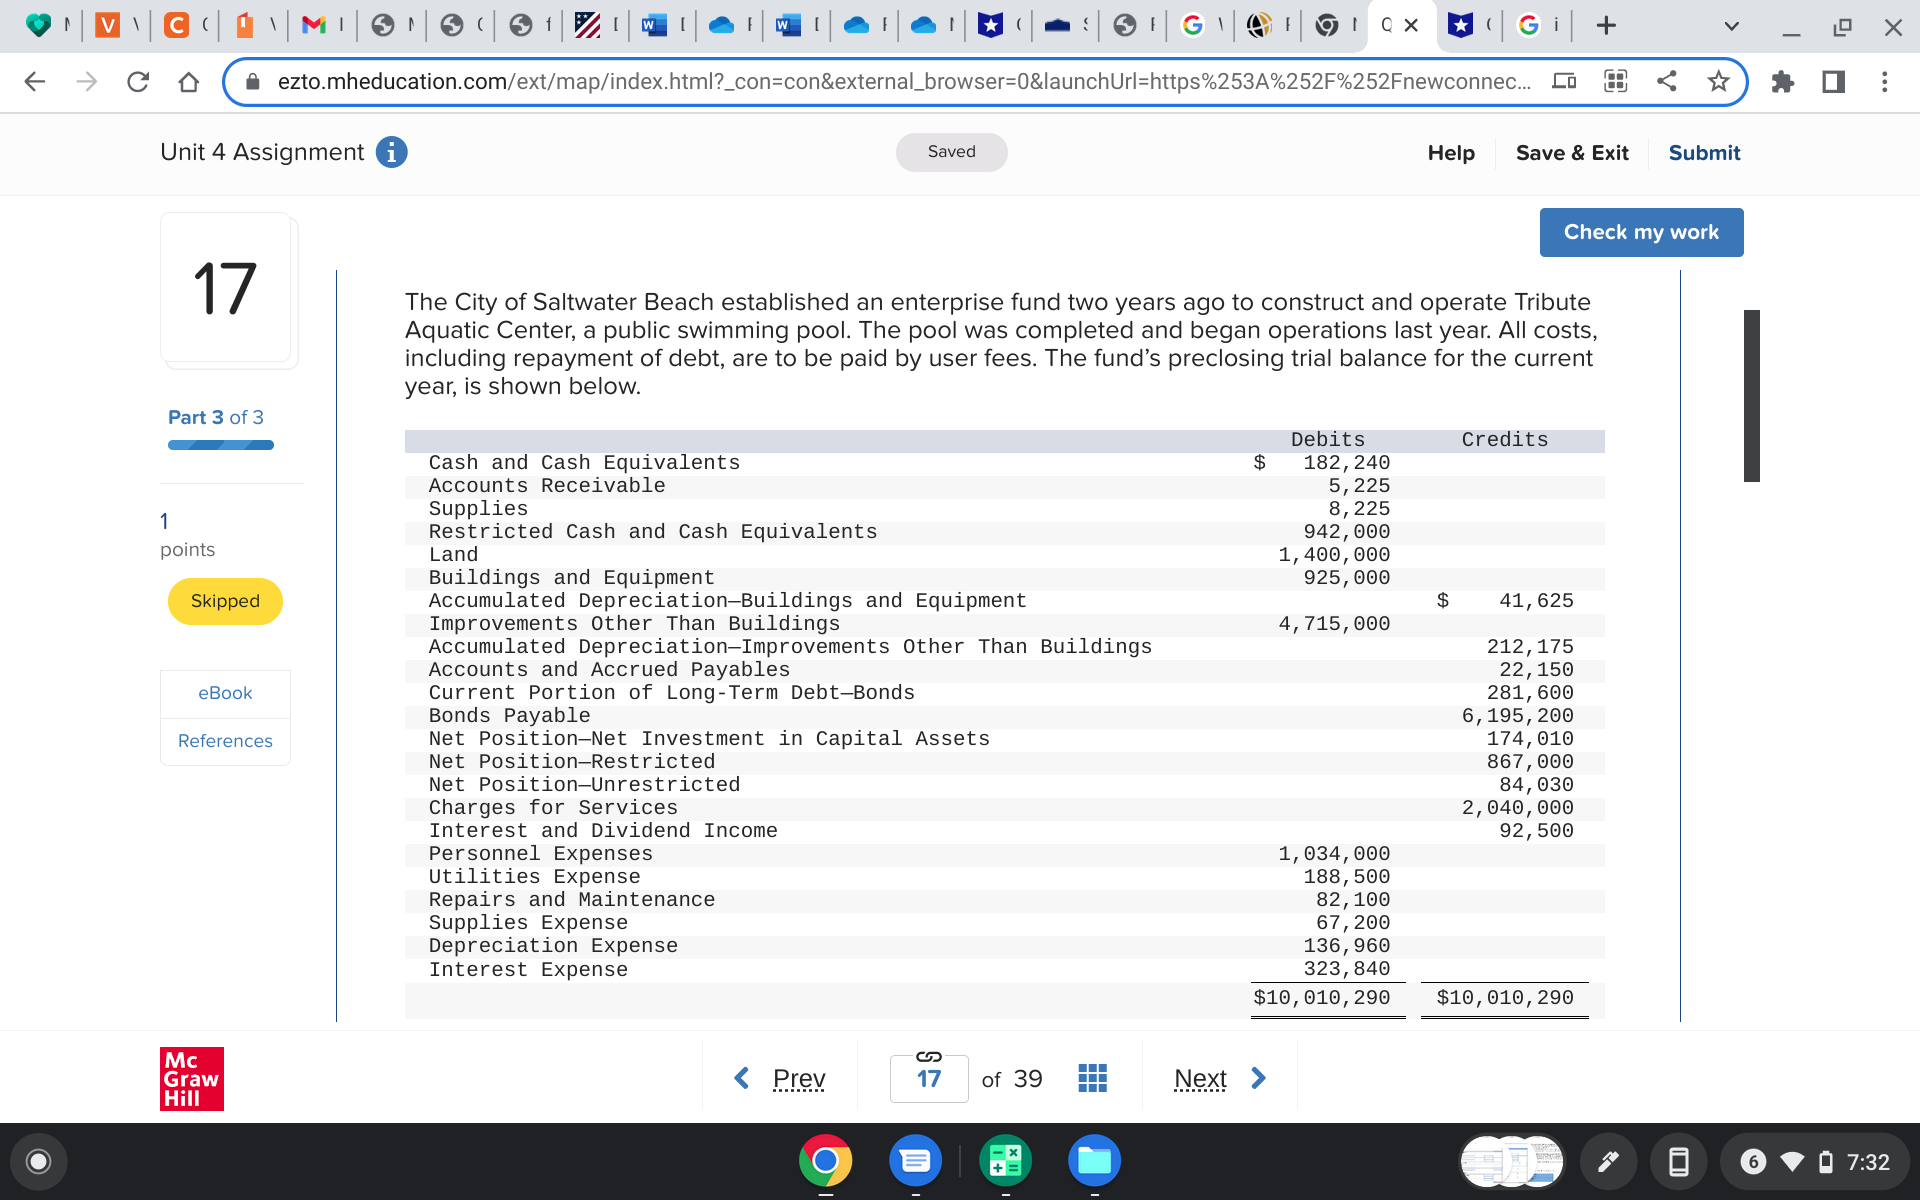Viewport: 1920px width, 1200px height.
Task: Open a new browser tab
Action: pos(1606,26)
